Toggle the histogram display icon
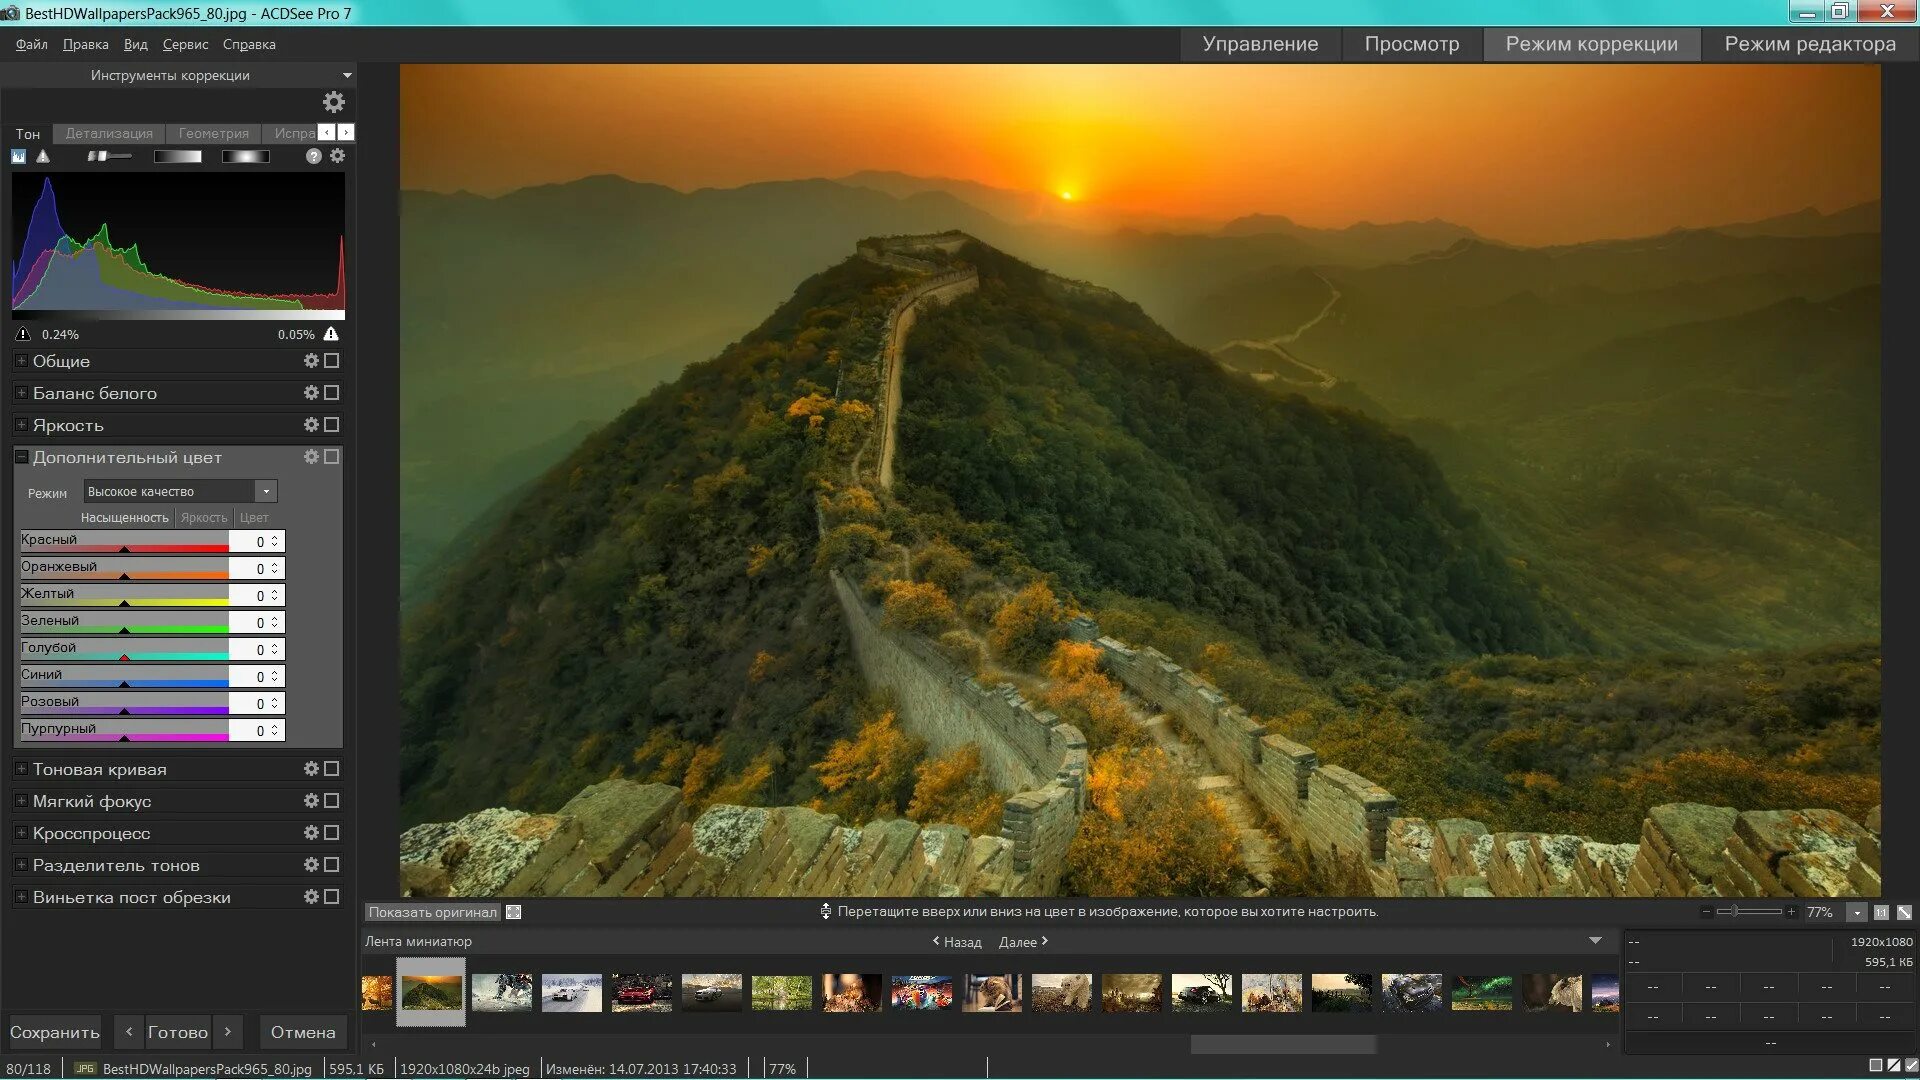The image size is (1920, 1080). click(x=18, y=156)
